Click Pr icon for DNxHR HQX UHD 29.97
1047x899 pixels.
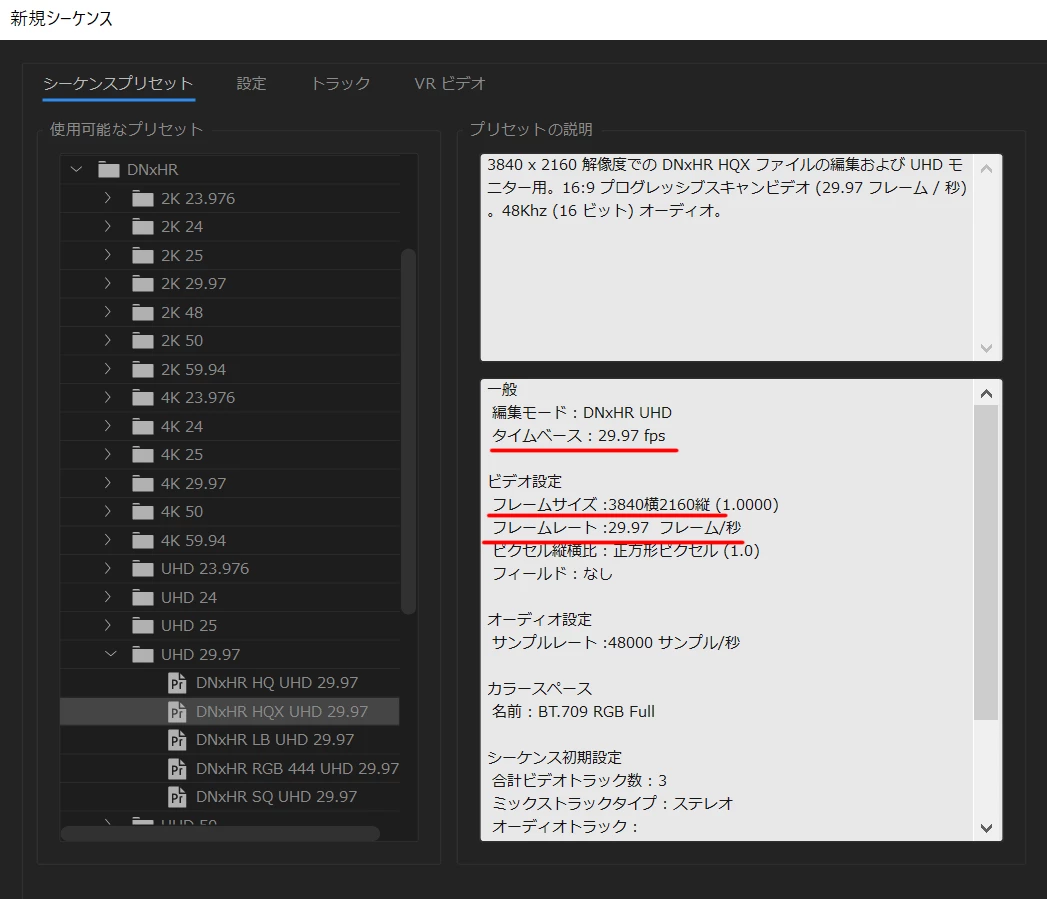[176, 711]
